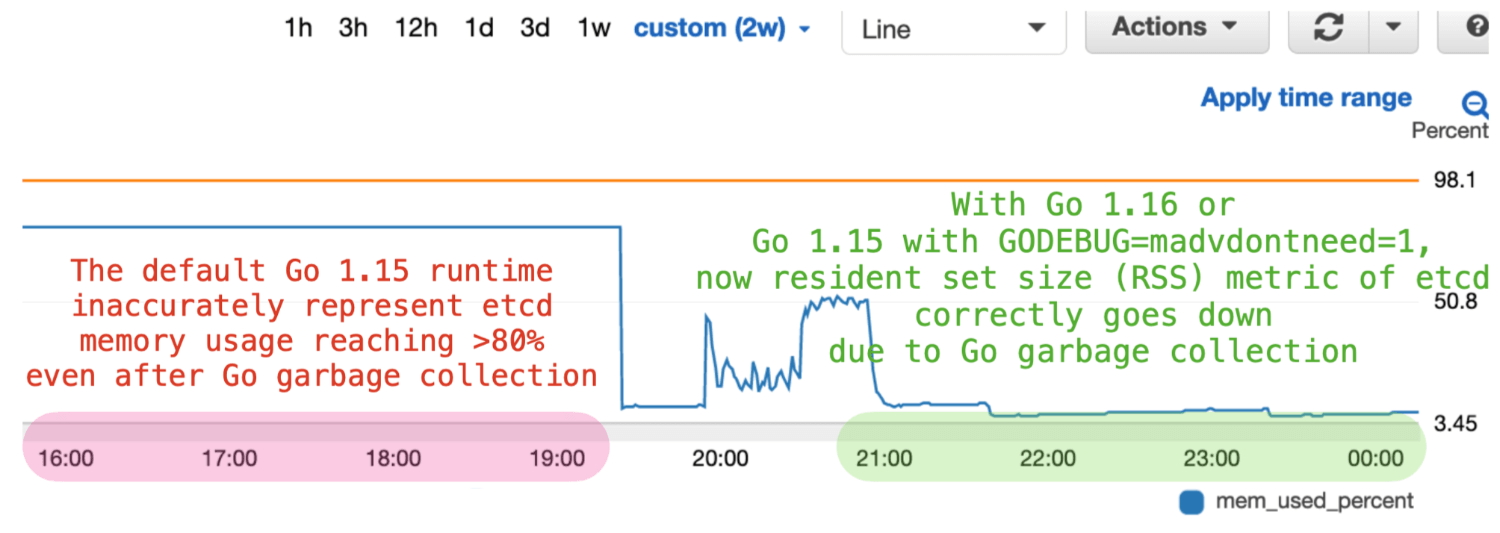
Task: Open the help question mark icon
Action: point(1477,28)
